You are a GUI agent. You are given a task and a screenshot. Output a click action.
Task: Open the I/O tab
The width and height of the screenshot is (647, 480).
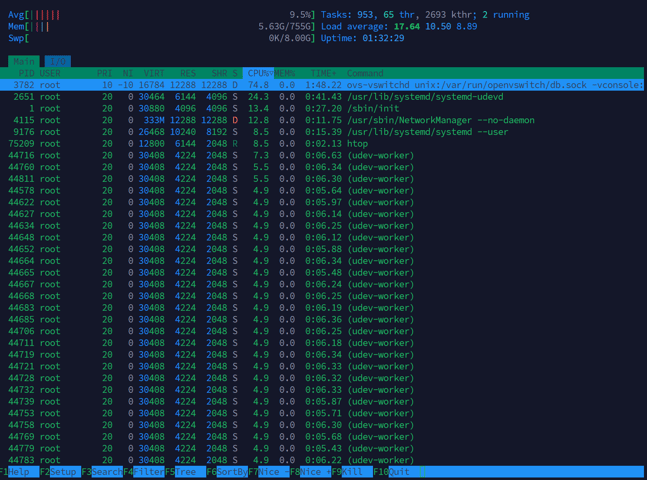click(x=58, y=61)
